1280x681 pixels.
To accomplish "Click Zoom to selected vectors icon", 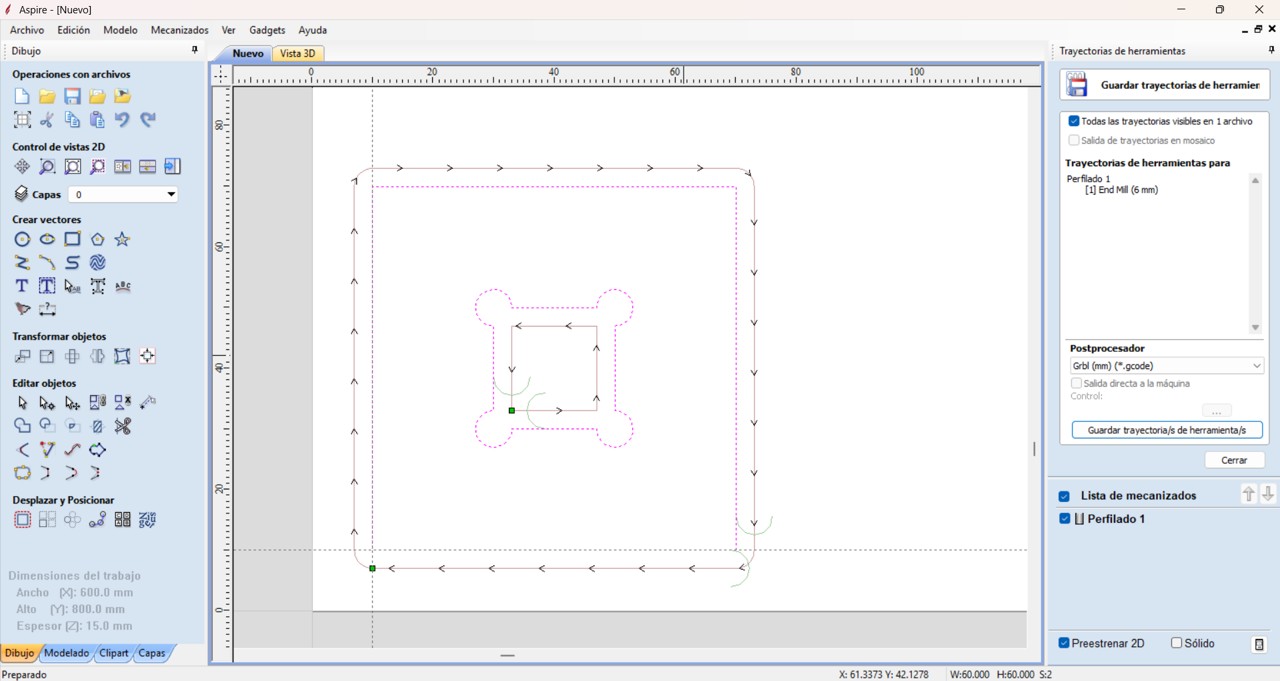I will click(x=97, y=166).
